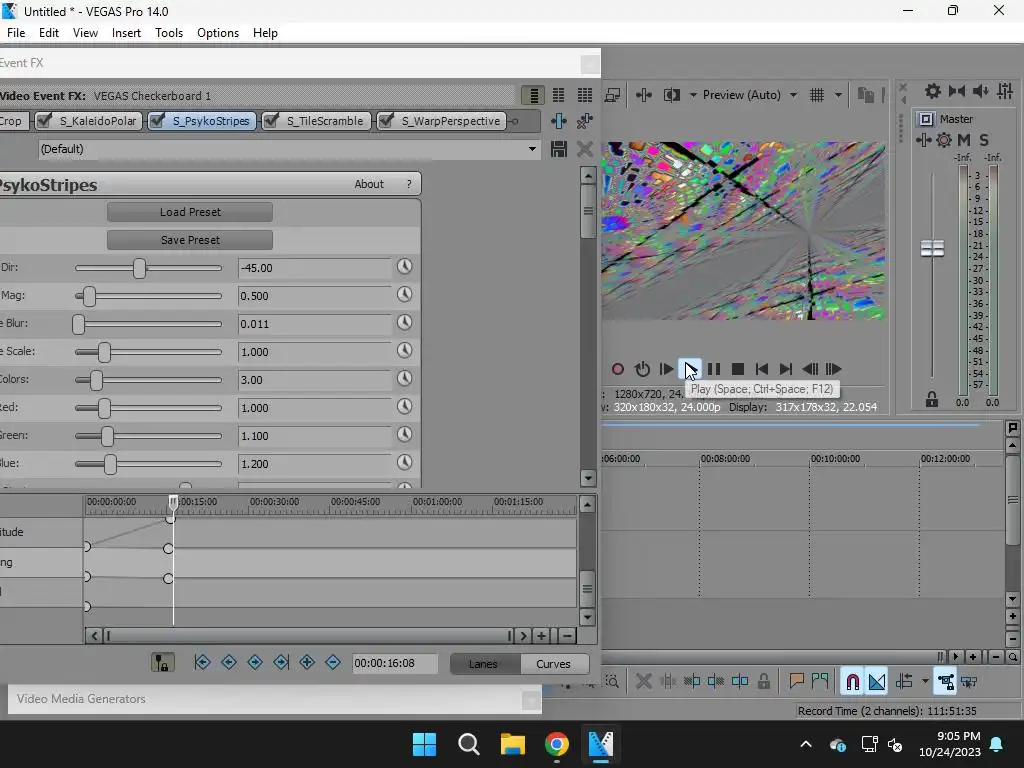
Task: Click the keyframe timecode field 00:00:16:08
Action: 394,663
